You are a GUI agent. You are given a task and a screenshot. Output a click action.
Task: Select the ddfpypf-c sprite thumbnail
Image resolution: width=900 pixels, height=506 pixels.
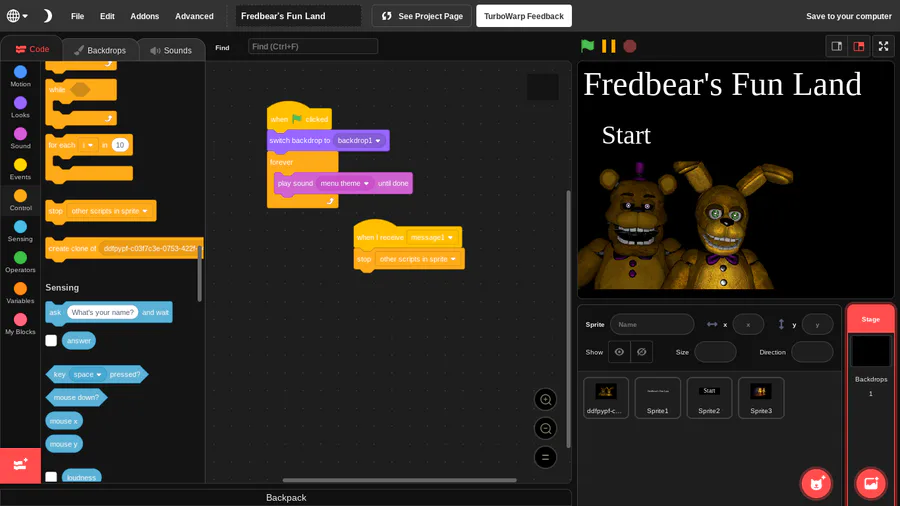pos(606,398)
